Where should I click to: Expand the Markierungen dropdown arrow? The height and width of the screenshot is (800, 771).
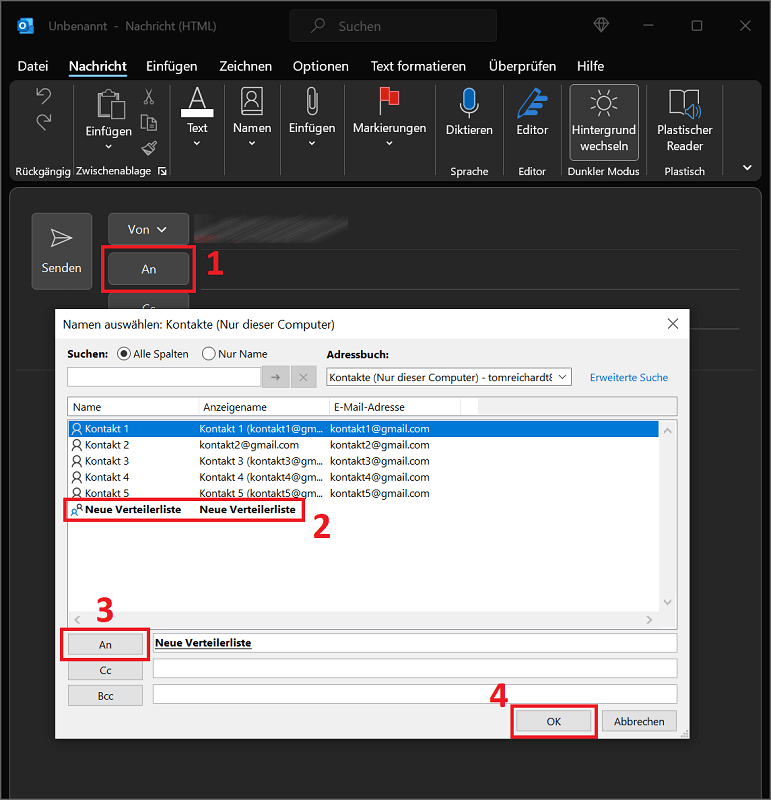pos(389,143)
